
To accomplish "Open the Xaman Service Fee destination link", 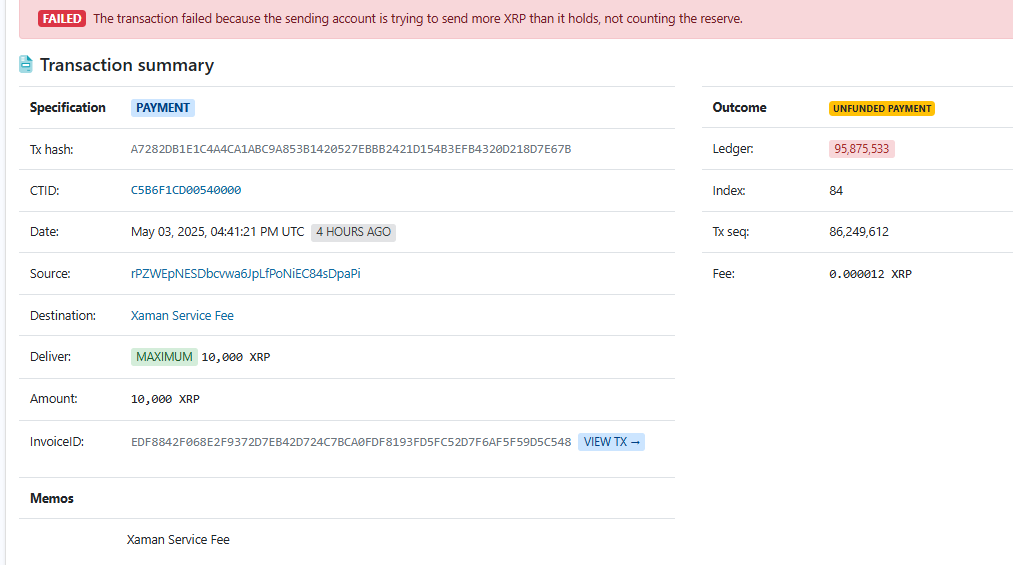I will pos(182,315).
